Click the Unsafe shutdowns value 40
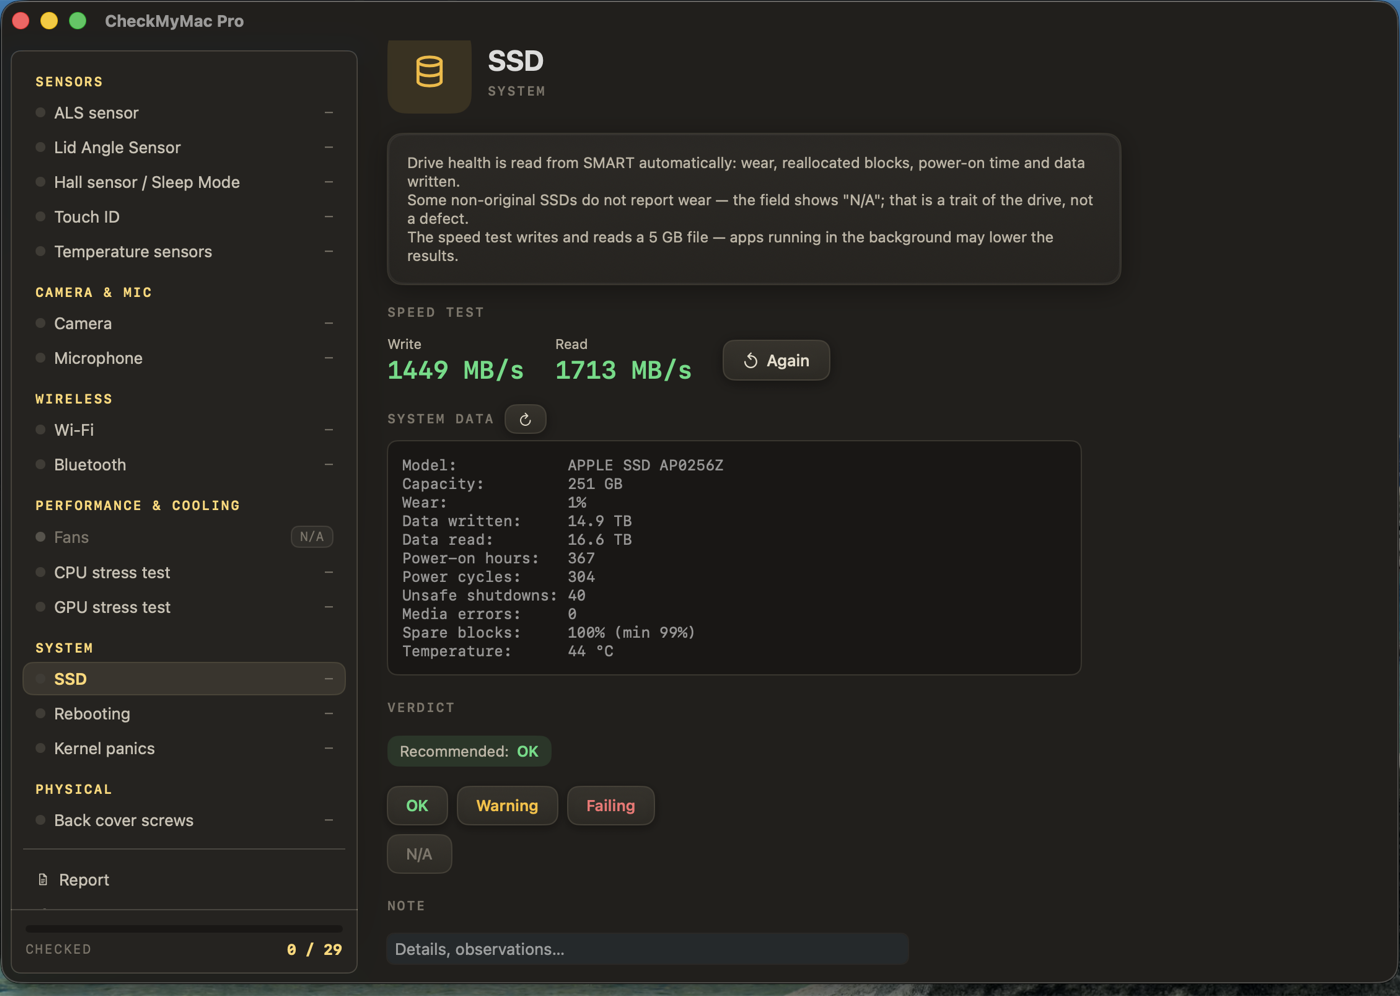Viewport: 1400px width, 996px height. [577, 596]
